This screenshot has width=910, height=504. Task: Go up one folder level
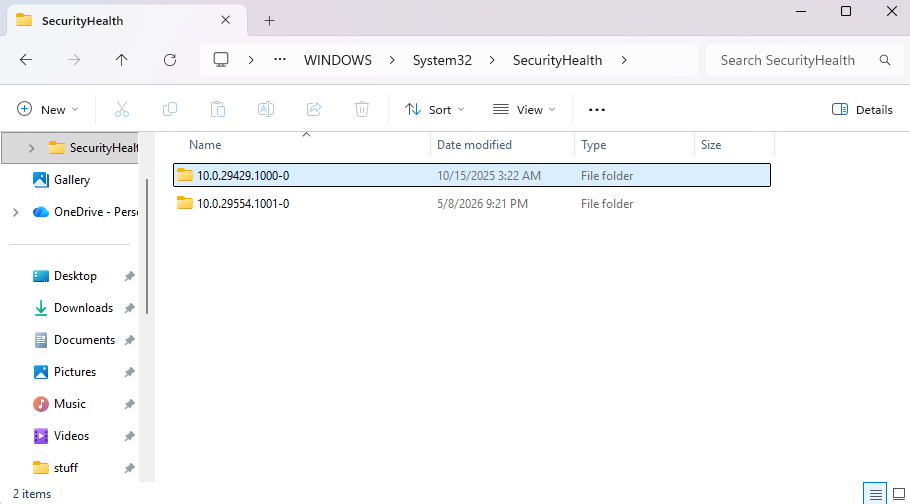tap(121, 60)
